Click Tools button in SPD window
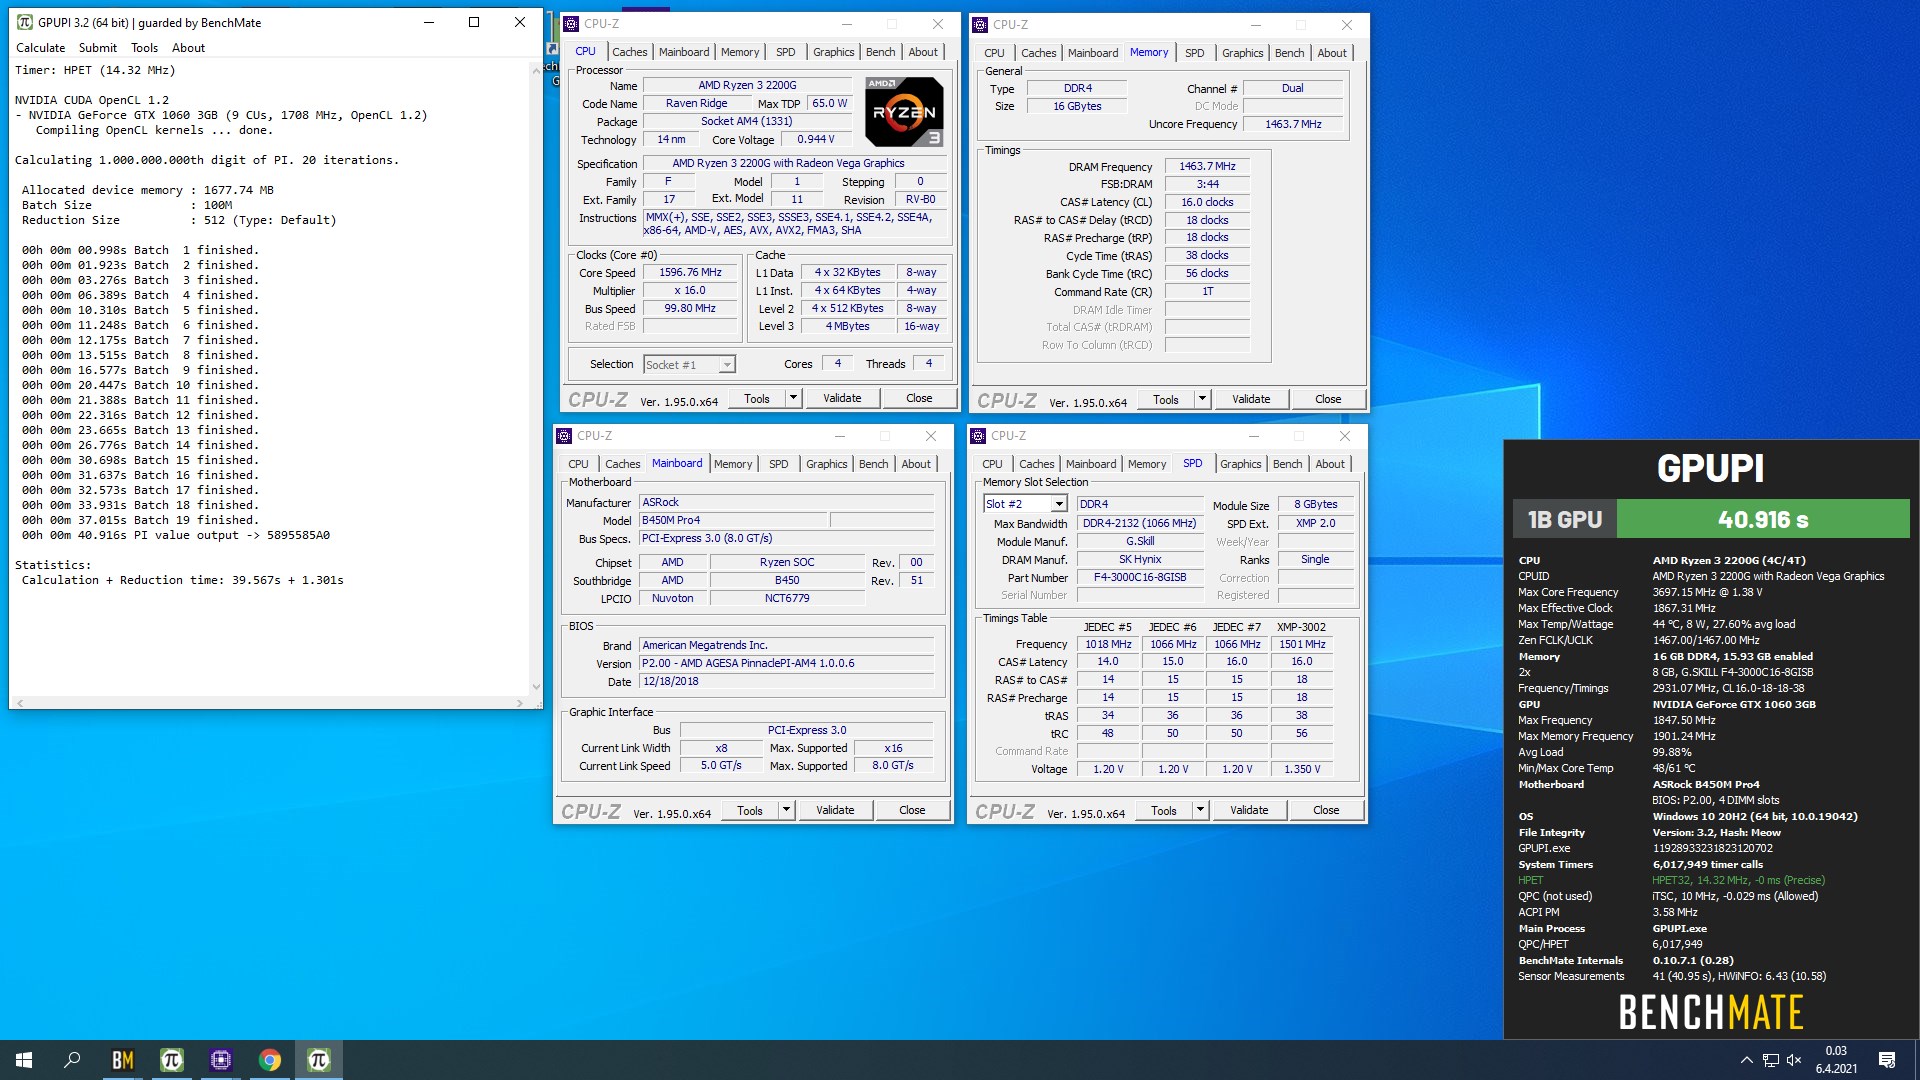 point(1164,810)
